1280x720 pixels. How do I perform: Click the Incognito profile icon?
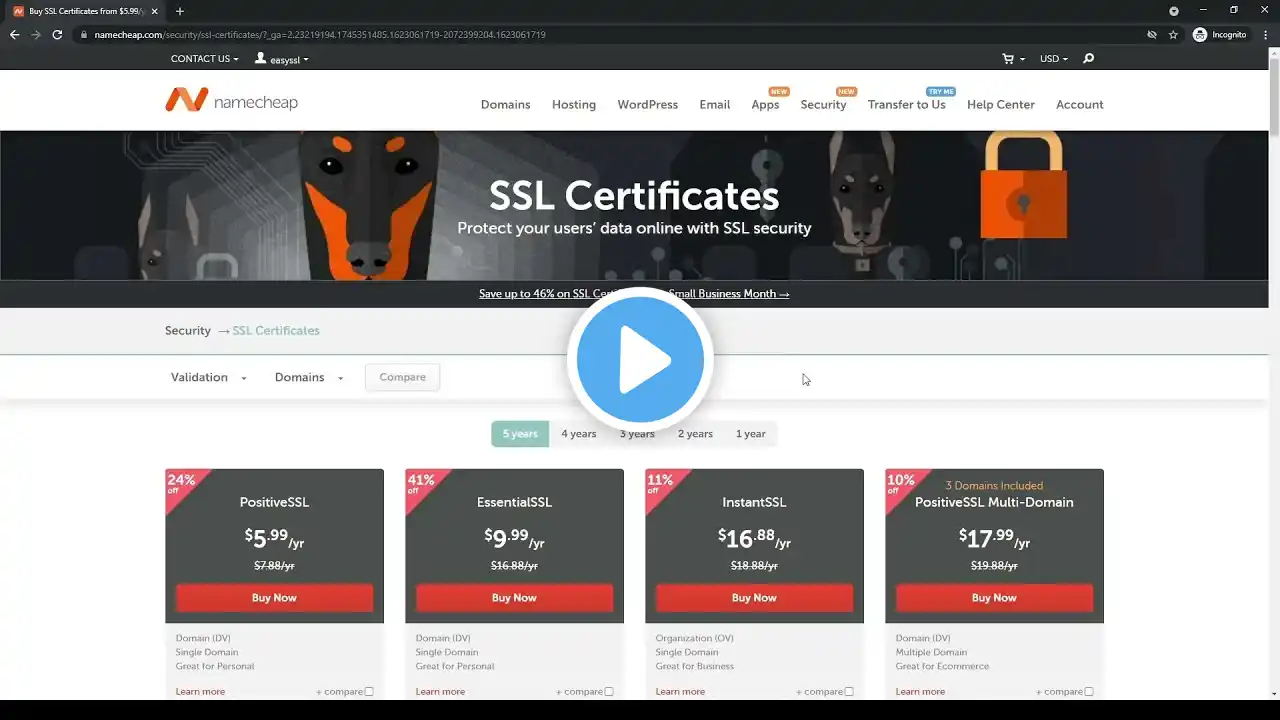pyautogui.click(x=1200, y=34)
